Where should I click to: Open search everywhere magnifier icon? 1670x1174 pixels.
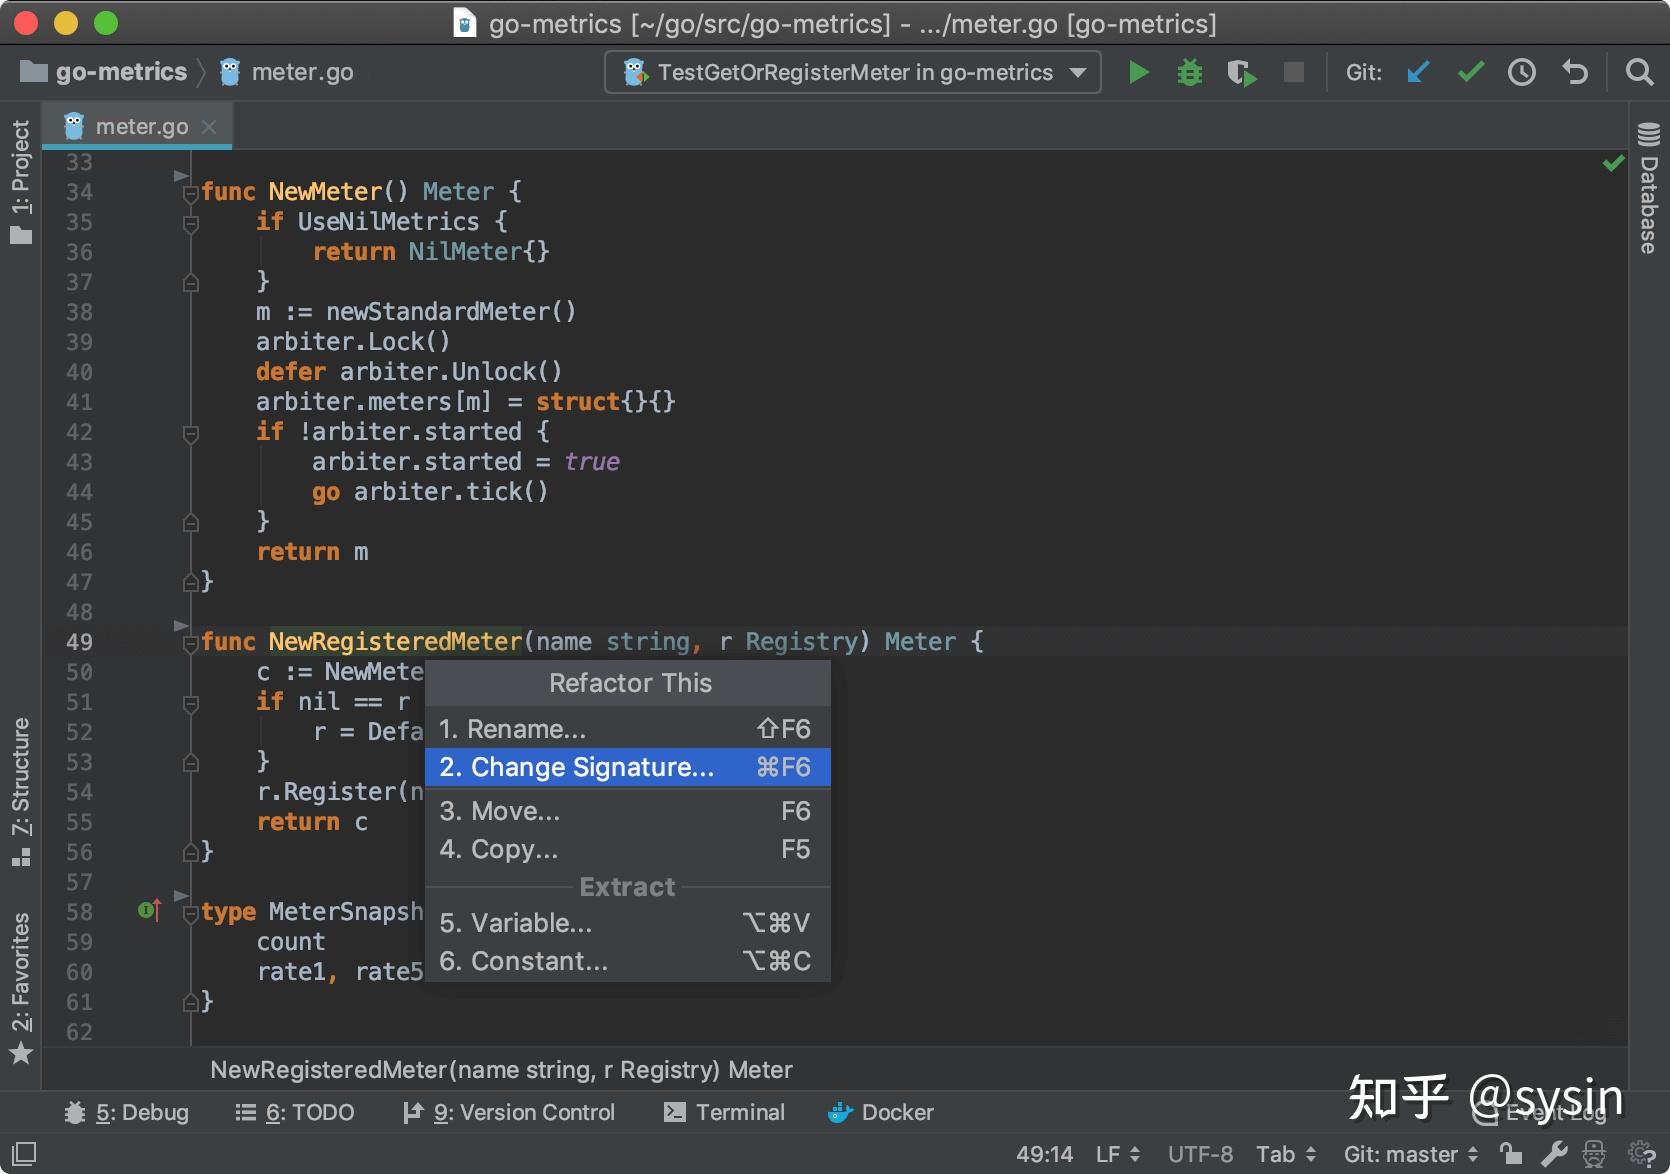click(1638, 71)
